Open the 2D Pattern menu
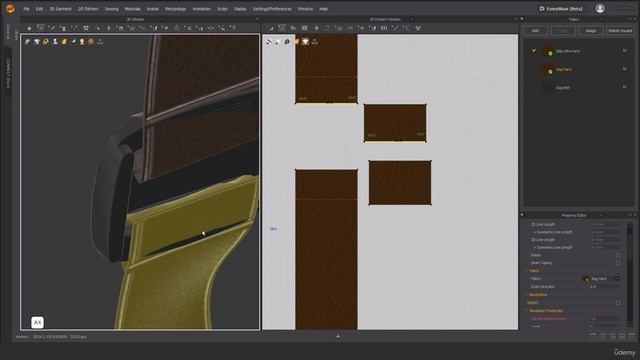This screenshot has height=360, width=640. pyautogui.click(x=88, y=9)
